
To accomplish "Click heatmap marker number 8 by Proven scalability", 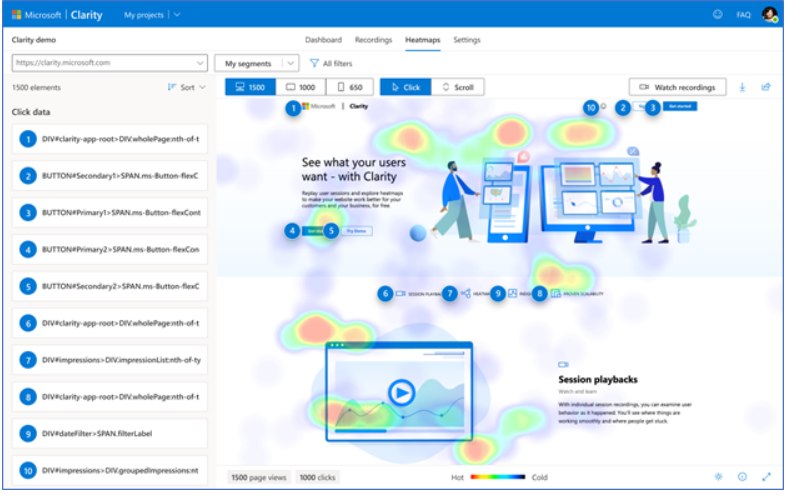I will (x=539, y=293).
